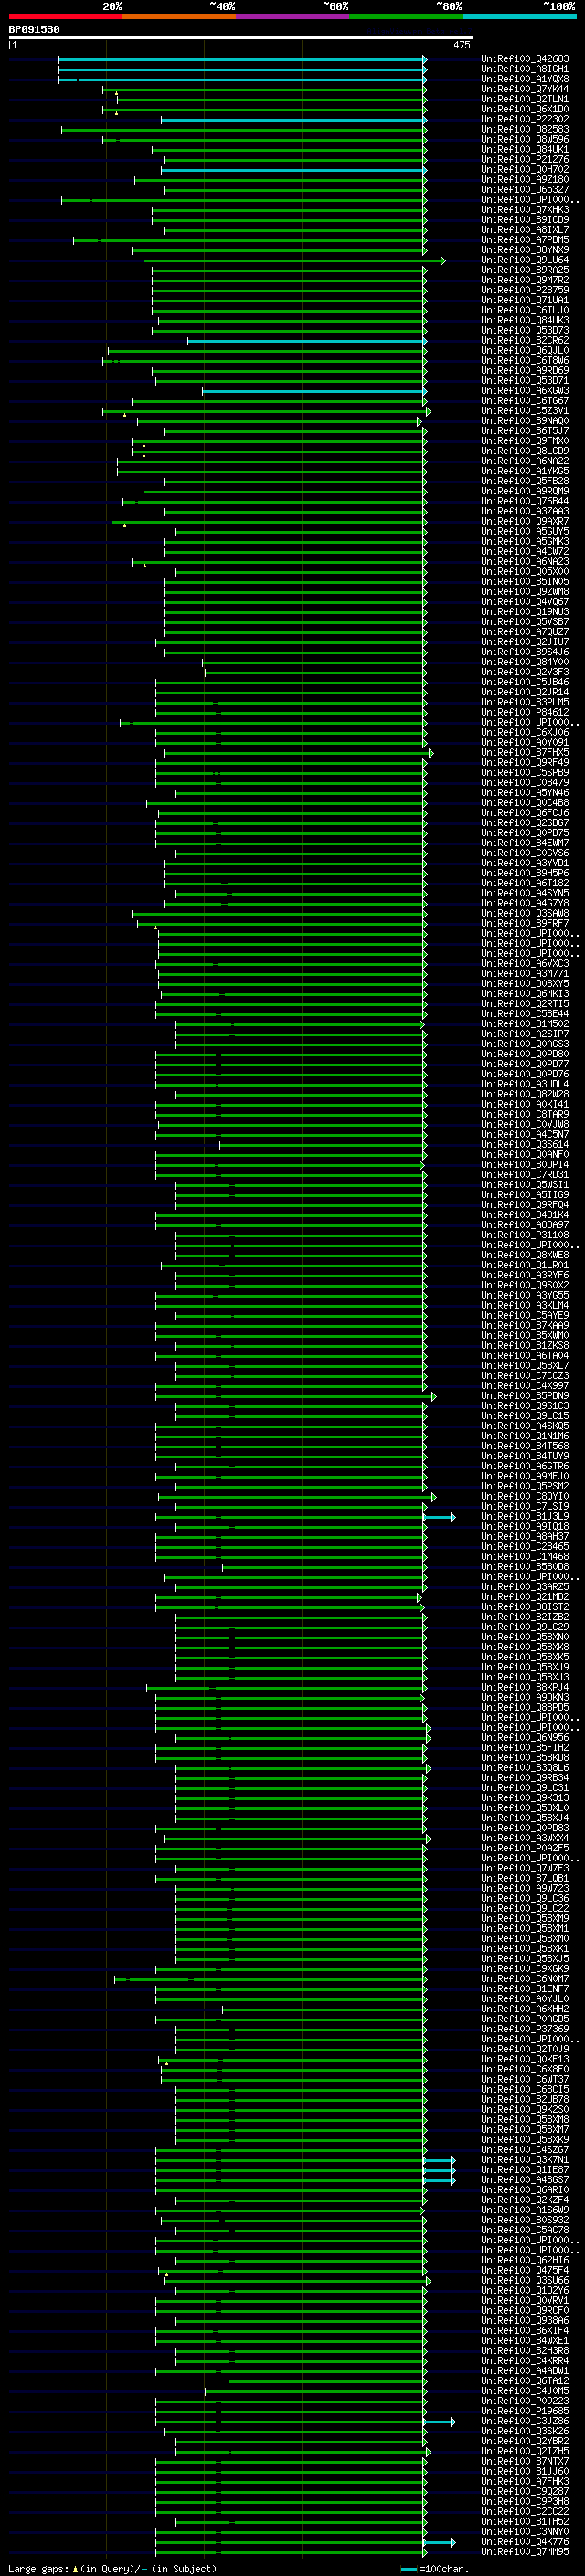
Task: Select hit UniRef100_Q6QJL0
Action: coord(525,351)
